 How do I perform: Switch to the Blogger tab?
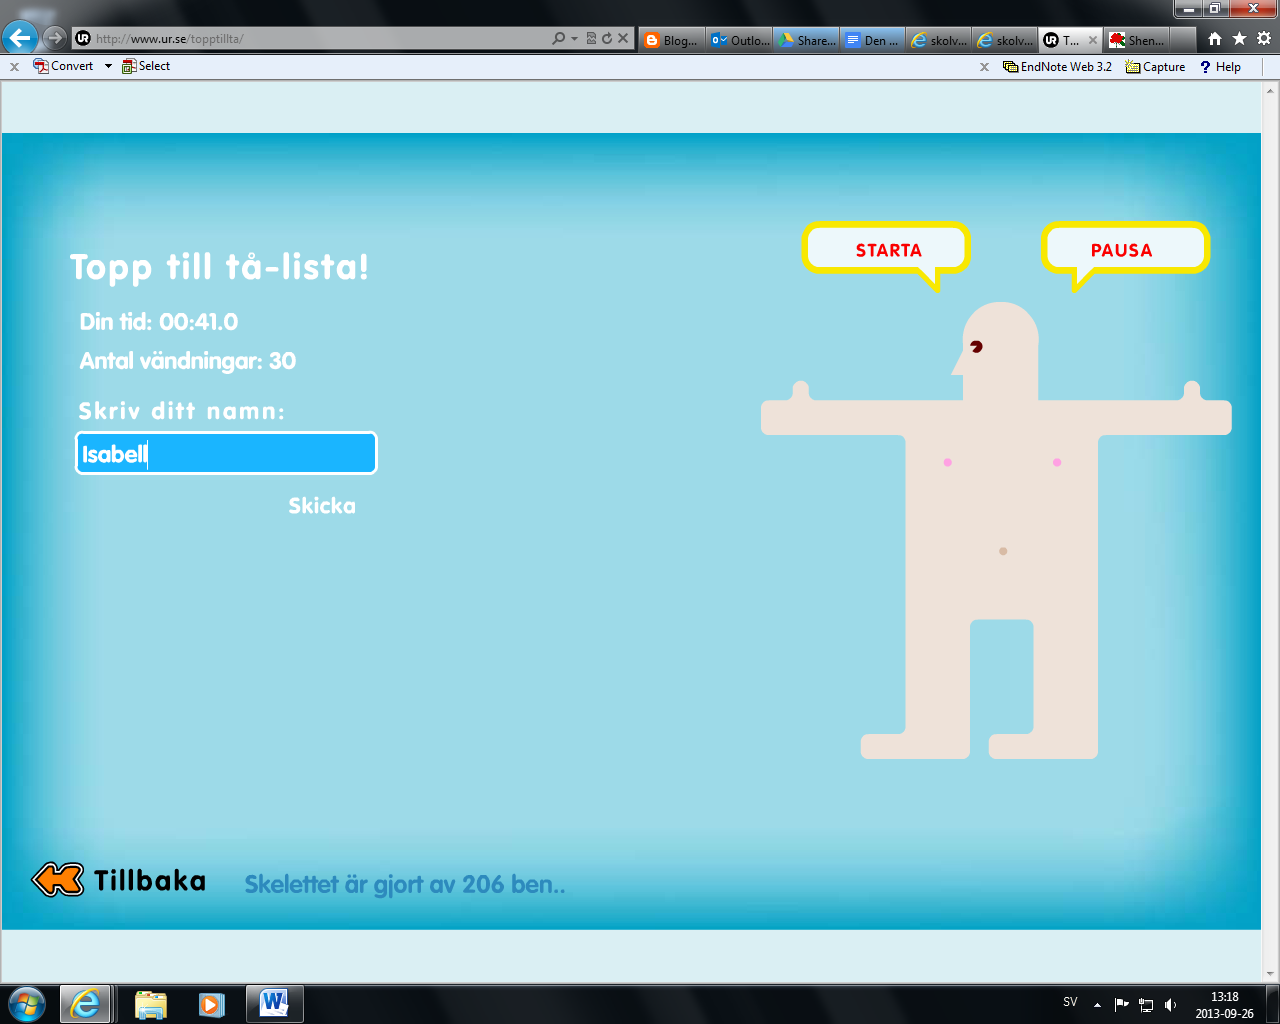(671, 40)
